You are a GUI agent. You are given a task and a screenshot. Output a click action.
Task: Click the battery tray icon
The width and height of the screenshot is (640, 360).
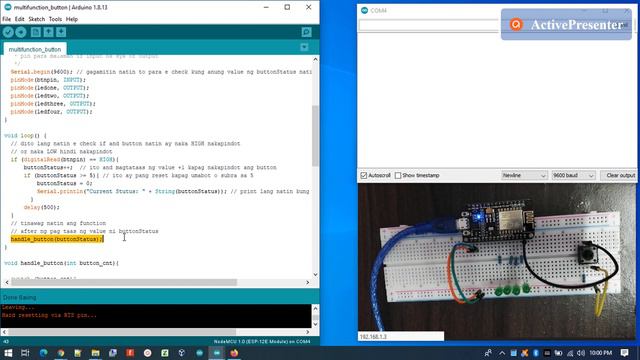point(558,353)
